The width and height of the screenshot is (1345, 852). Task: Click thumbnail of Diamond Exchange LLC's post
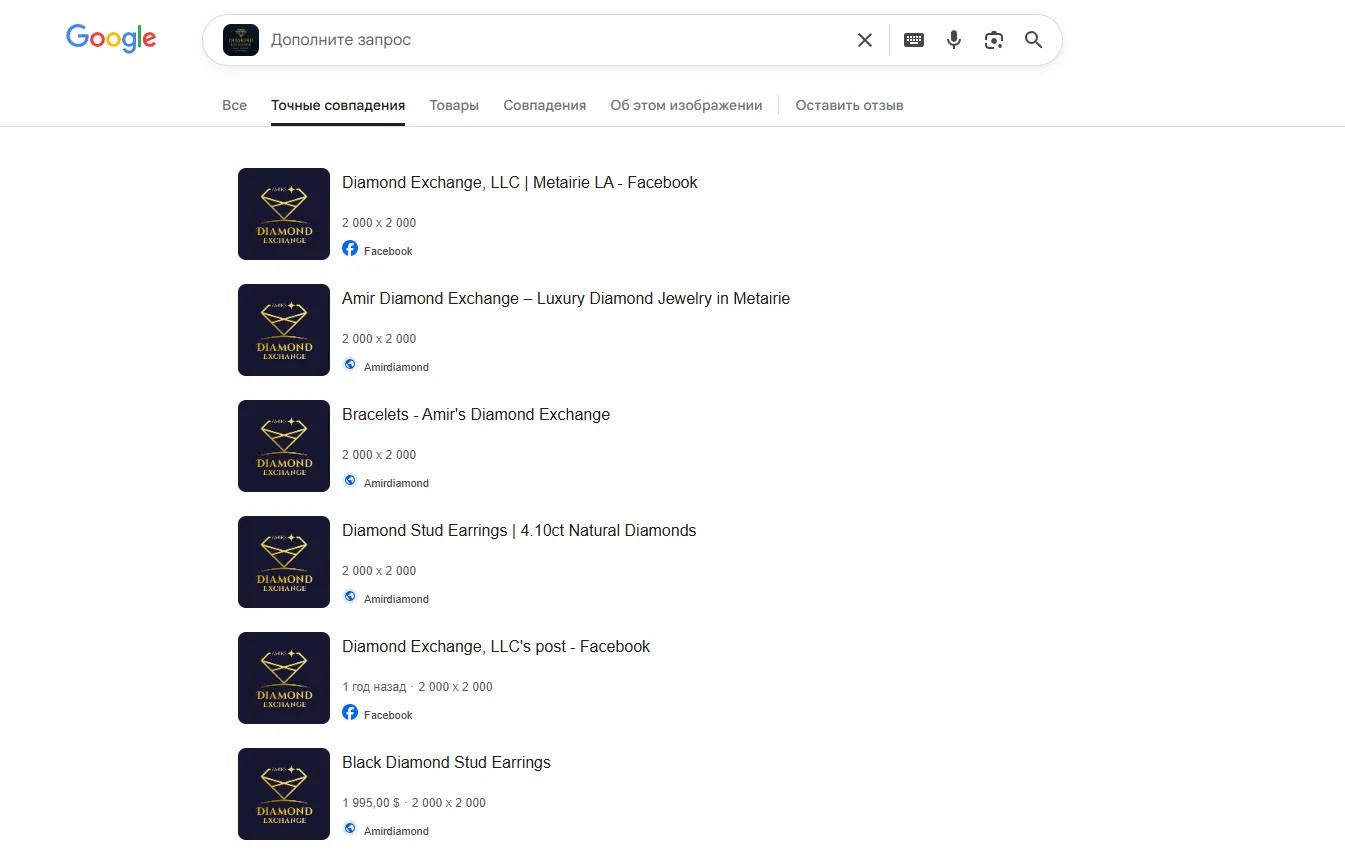click(x=284, y=678)
